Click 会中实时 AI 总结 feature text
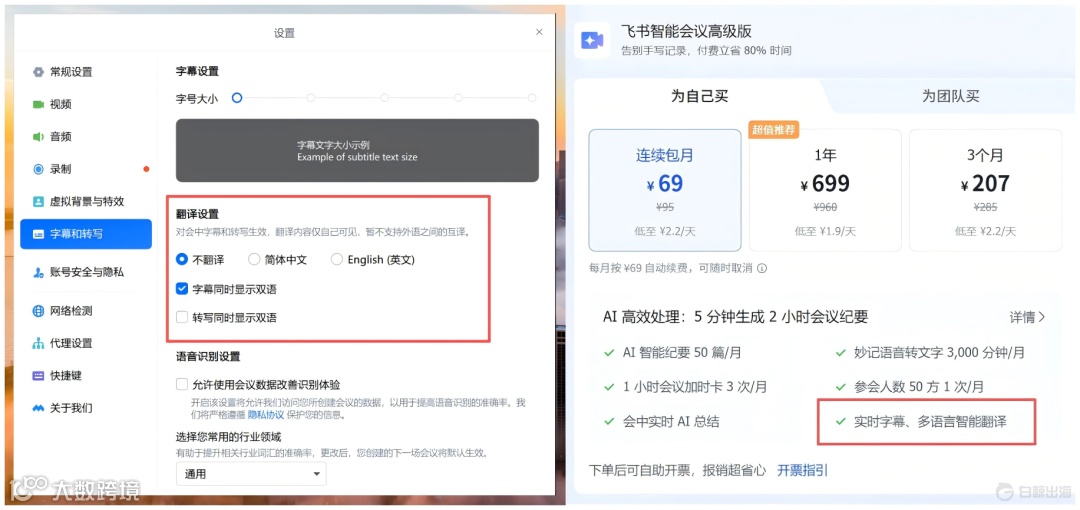Screen dimensions: 1080x510 coord(671,421)
